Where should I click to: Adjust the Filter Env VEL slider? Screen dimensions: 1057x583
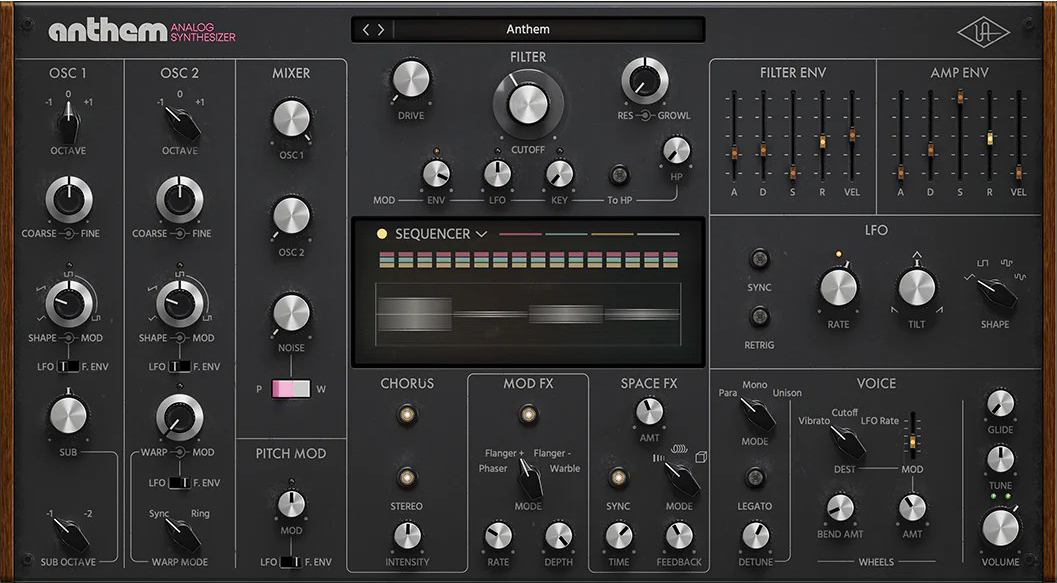(852, 135)
